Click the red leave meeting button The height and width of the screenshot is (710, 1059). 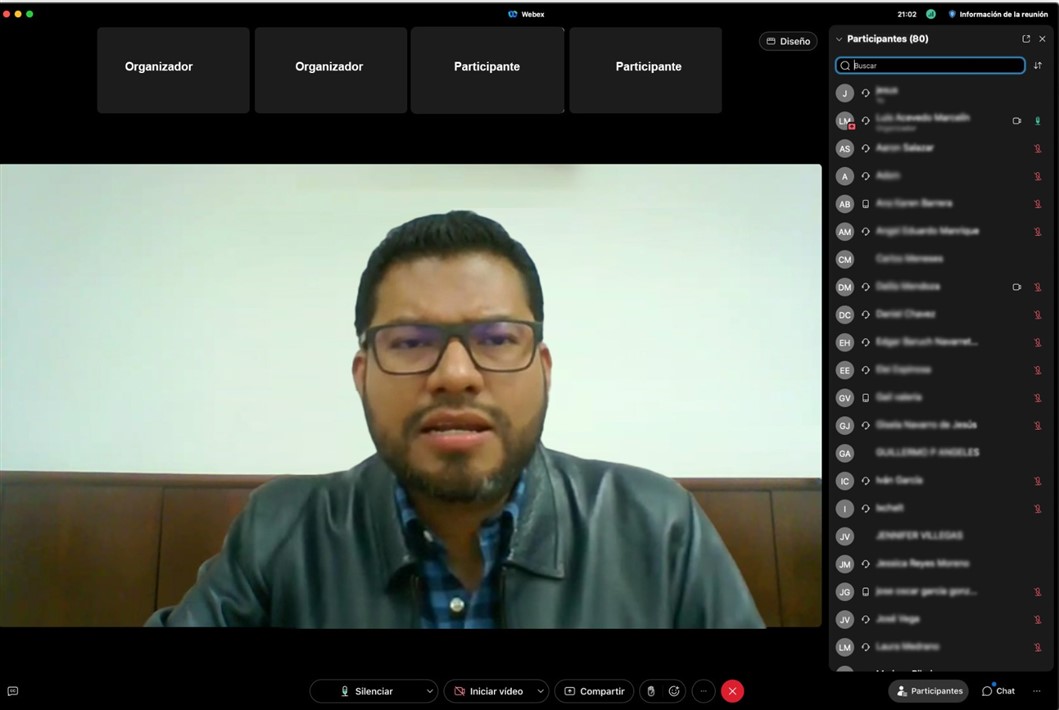(732, 691)
